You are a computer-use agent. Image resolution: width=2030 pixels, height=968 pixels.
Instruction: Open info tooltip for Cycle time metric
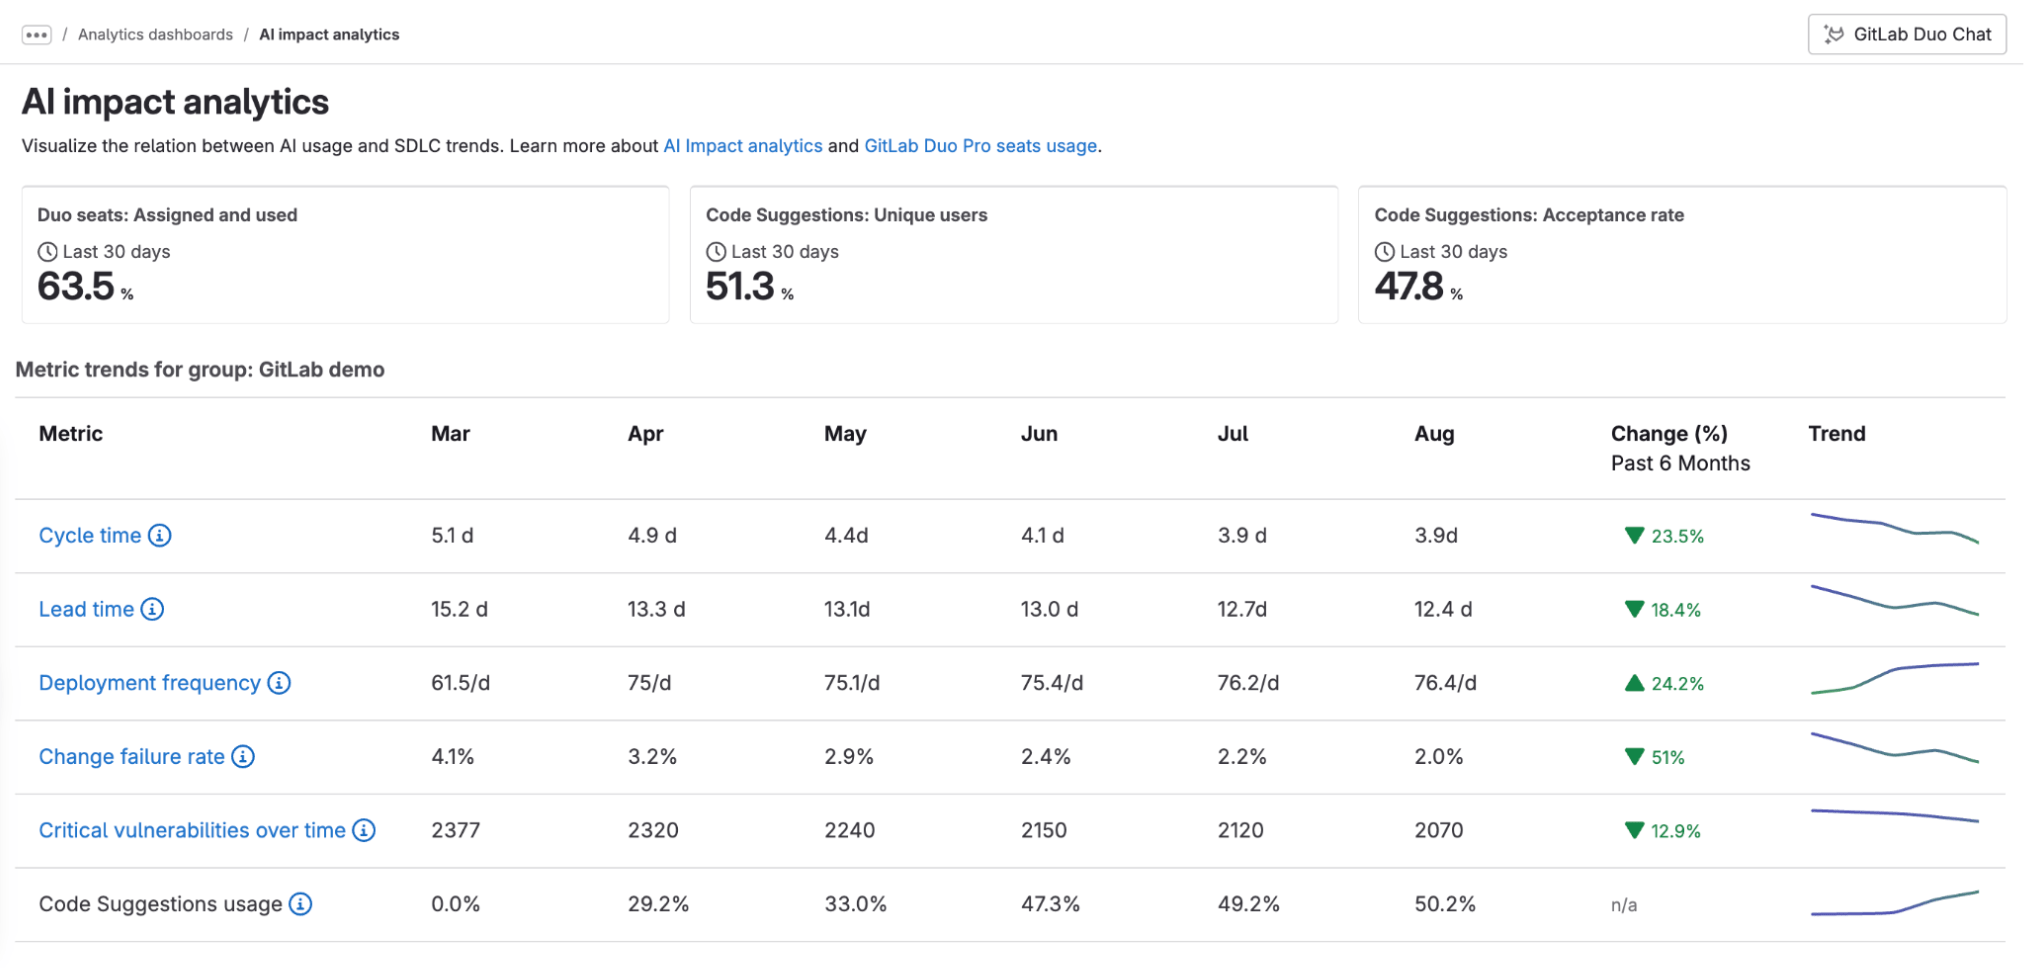click(158, 535)
